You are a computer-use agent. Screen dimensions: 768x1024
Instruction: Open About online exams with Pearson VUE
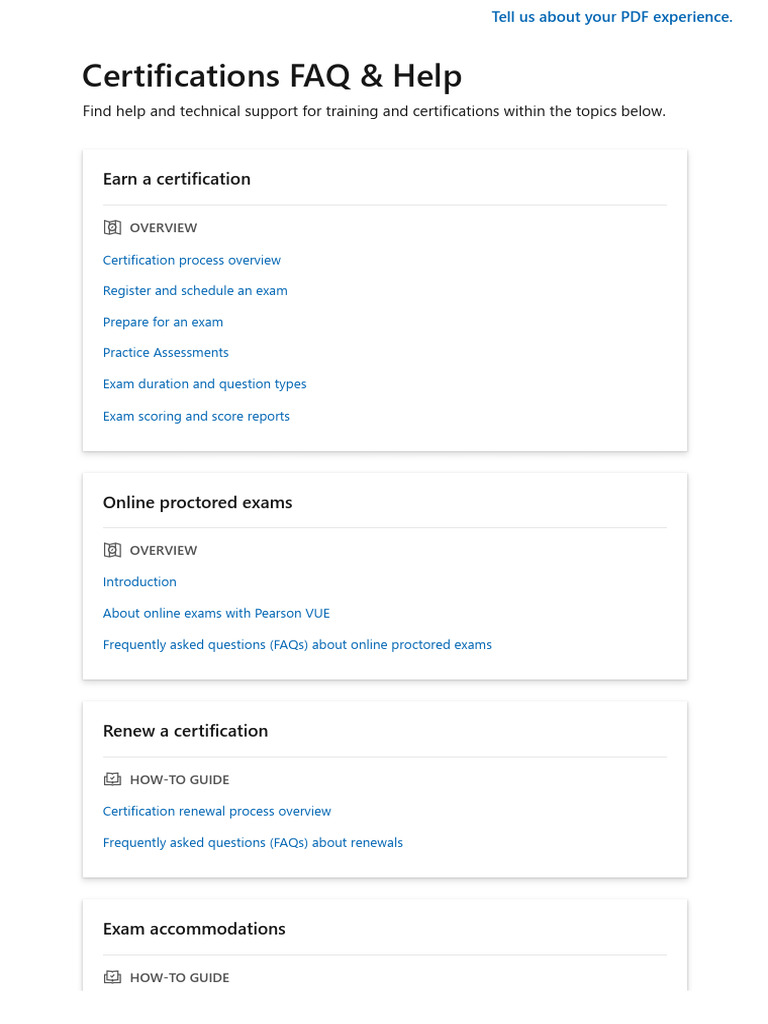click(216, 613)
